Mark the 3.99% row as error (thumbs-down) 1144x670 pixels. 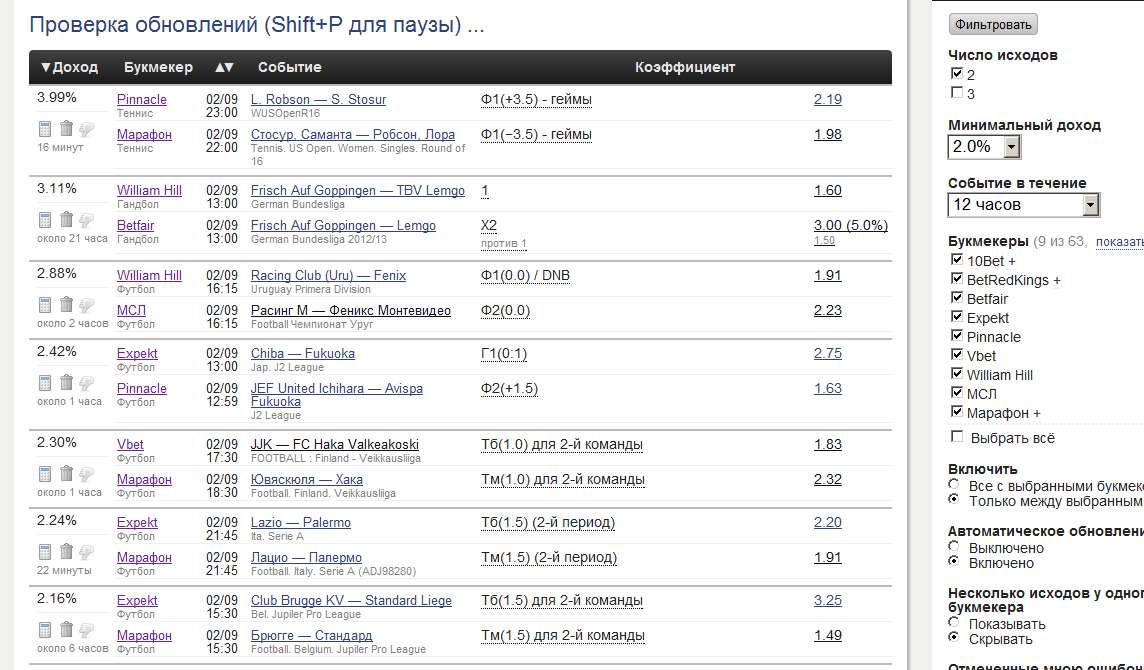[x=86, y=129]
